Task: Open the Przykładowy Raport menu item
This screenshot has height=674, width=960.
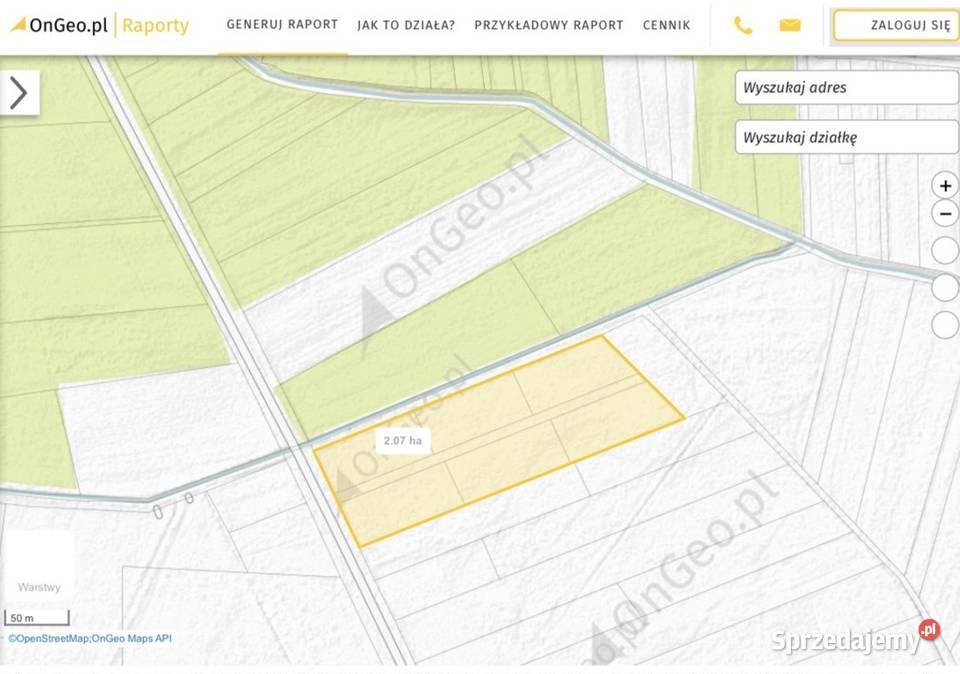Action: pos(549,25)
